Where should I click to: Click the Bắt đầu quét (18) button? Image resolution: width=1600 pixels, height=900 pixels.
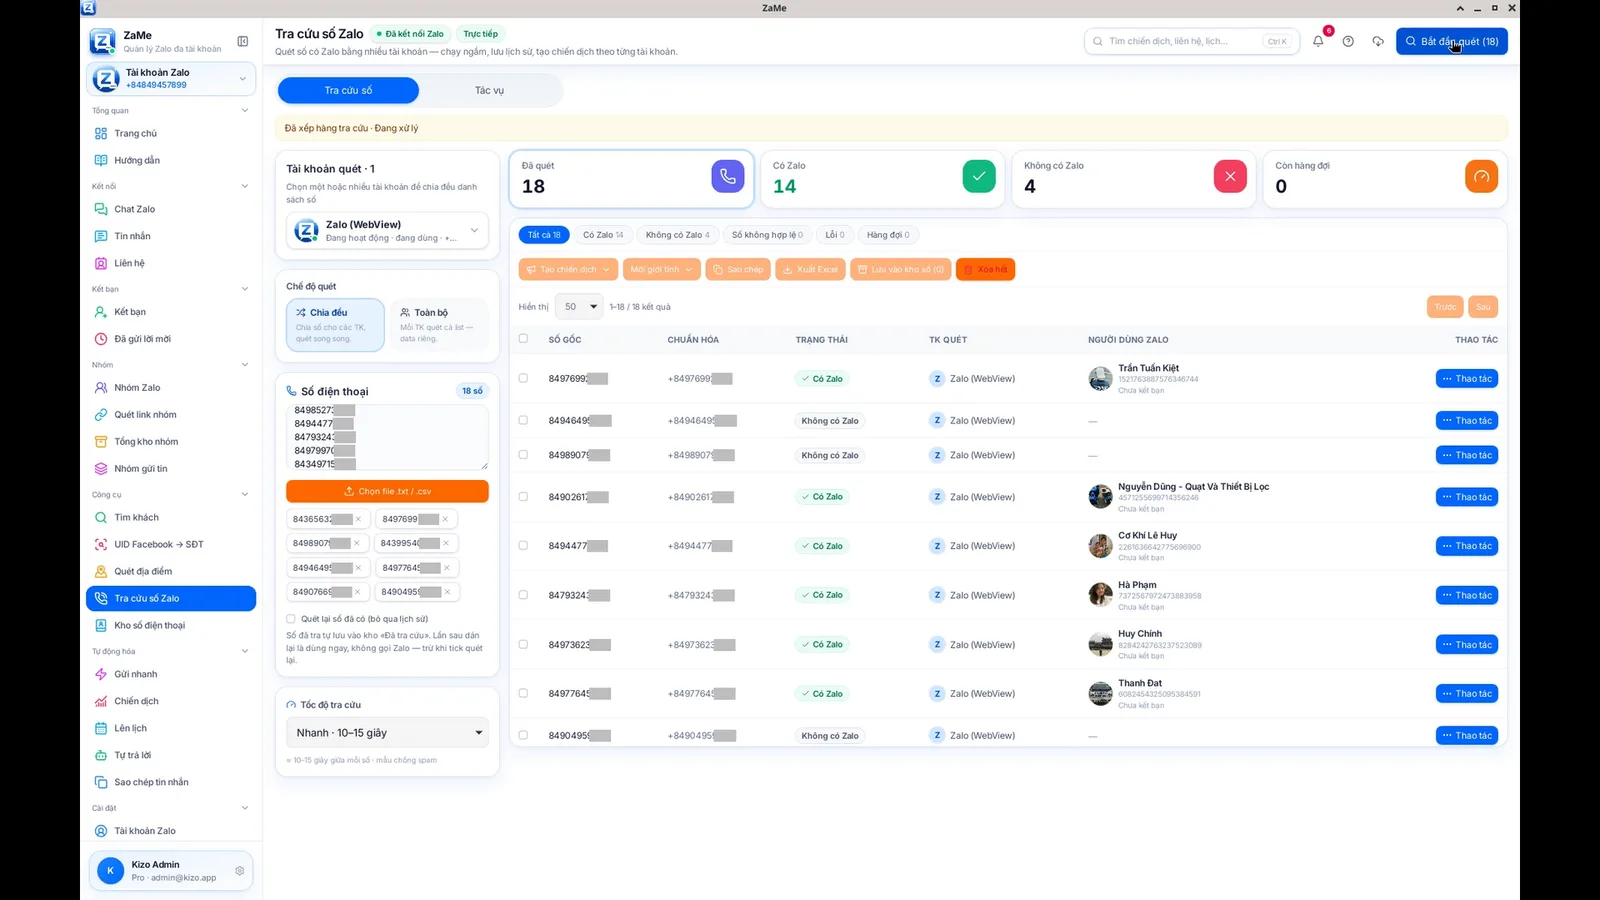click(1452, 41)
